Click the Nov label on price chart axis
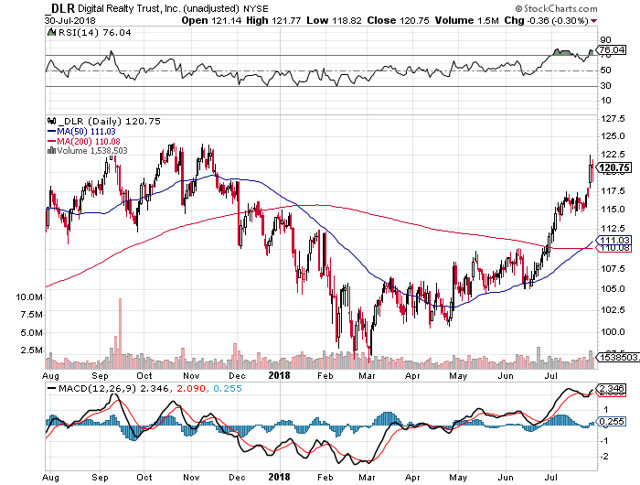Viewport: 640px width, 485px height. 191,376
